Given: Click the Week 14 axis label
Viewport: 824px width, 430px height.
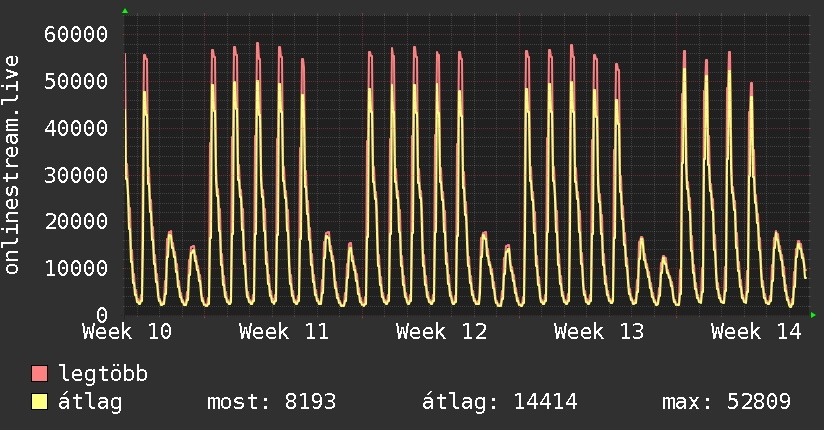Looking at the screenshot, I should click(x=756, y=332).
